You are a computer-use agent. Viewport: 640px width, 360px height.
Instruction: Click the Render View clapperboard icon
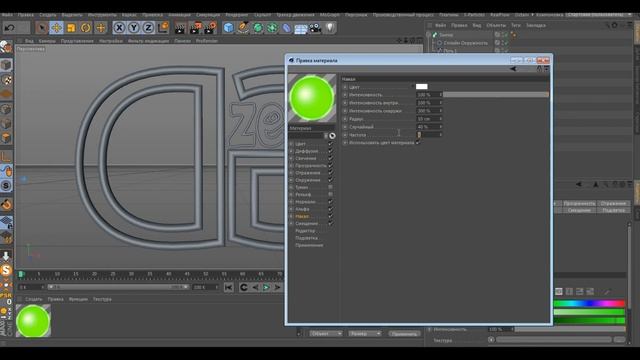(x=180, y=28)
